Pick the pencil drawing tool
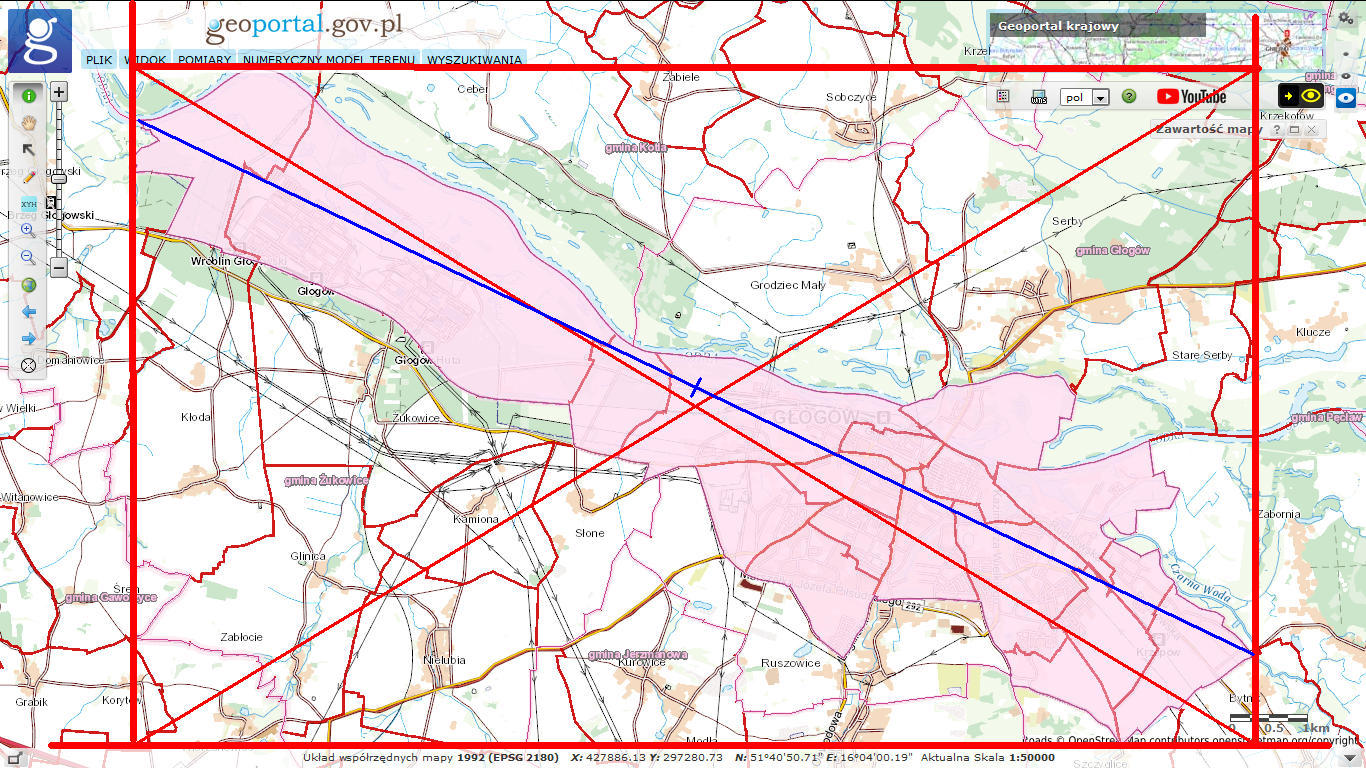1366x768 pixels. (x=28, y=177)
